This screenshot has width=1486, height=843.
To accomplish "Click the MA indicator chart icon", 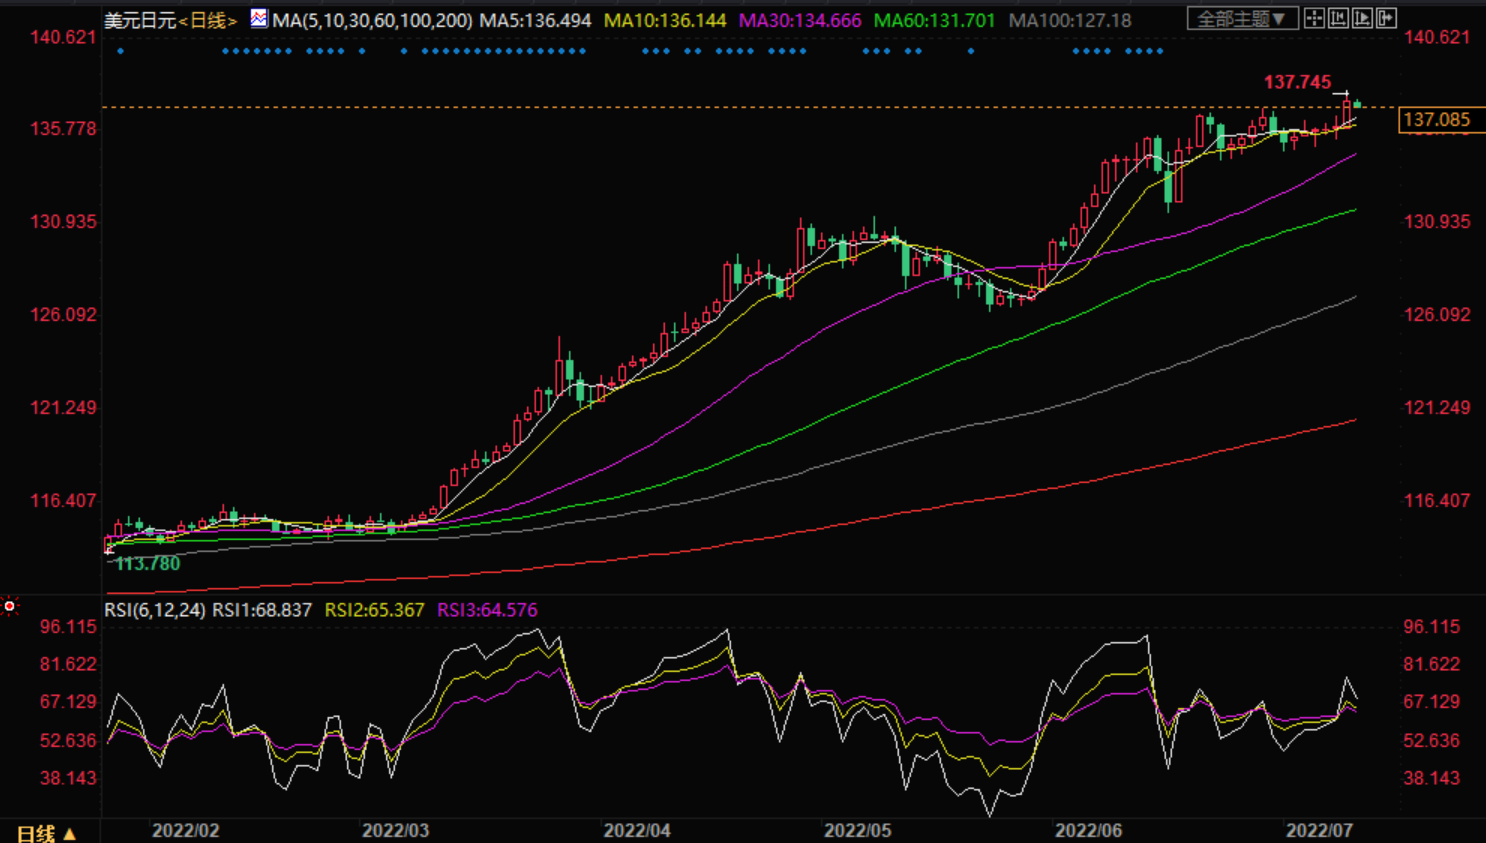I will [x=259, y=18].
